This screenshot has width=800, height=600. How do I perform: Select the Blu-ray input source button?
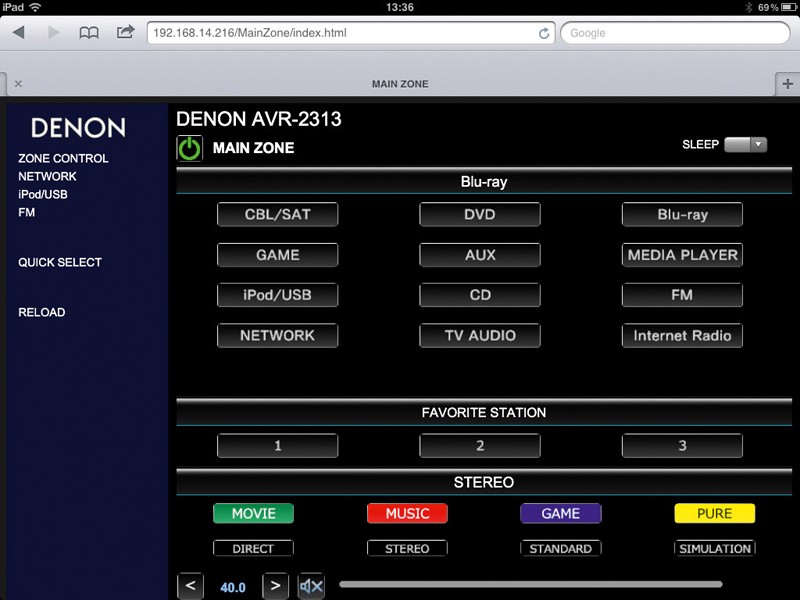(x=682, y=214)
